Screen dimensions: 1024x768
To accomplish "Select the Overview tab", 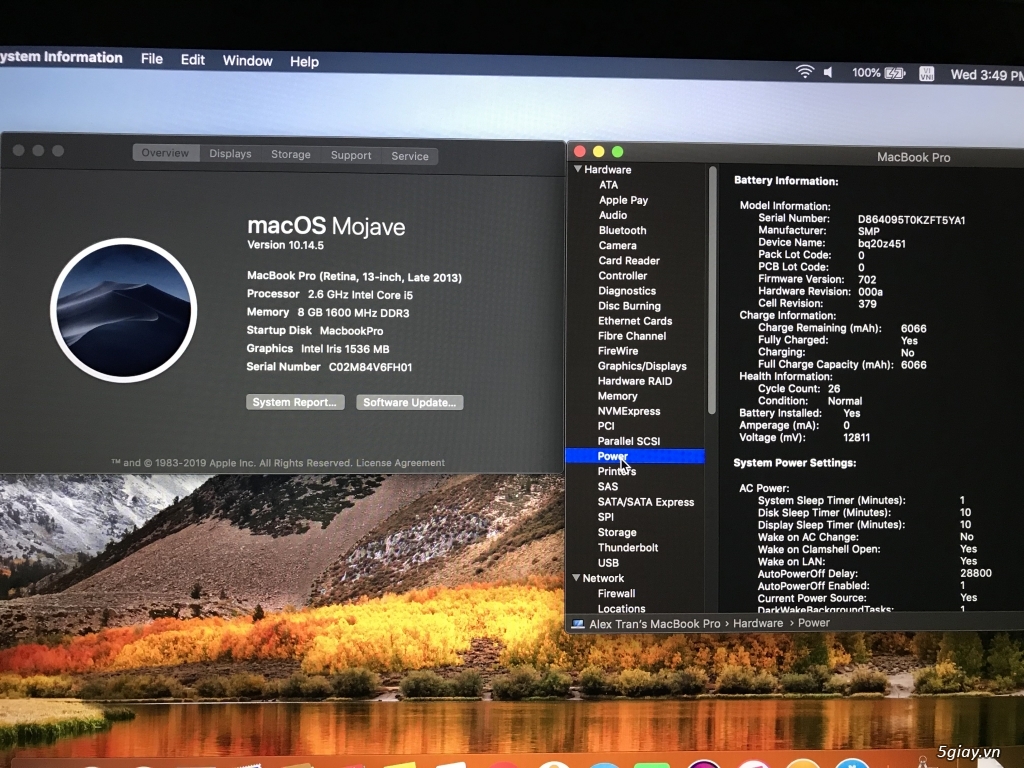I will click(165, 153).
